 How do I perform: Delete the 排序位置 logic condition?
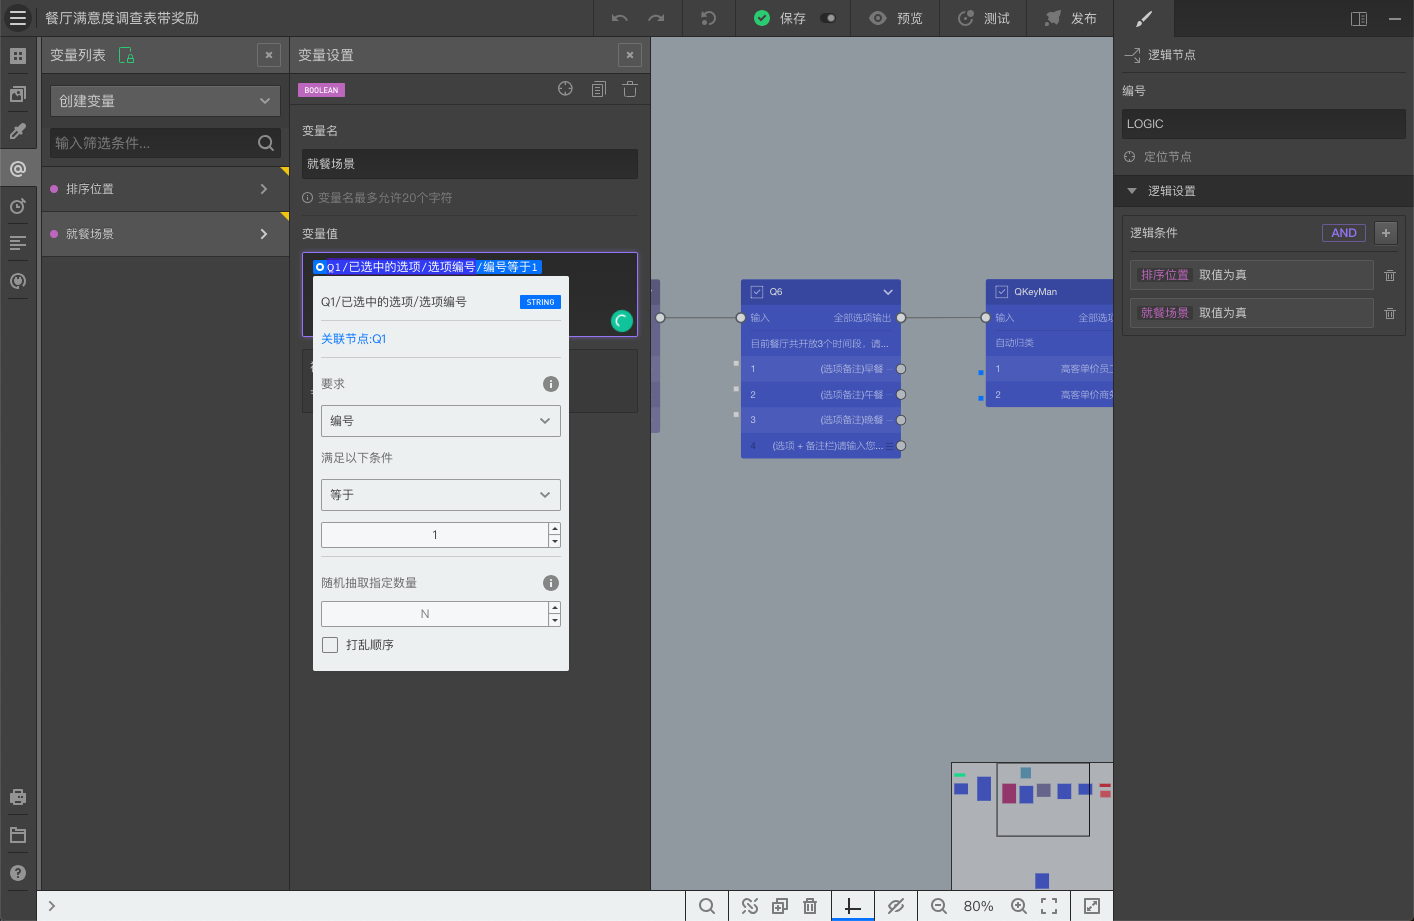pos(1390,275)
